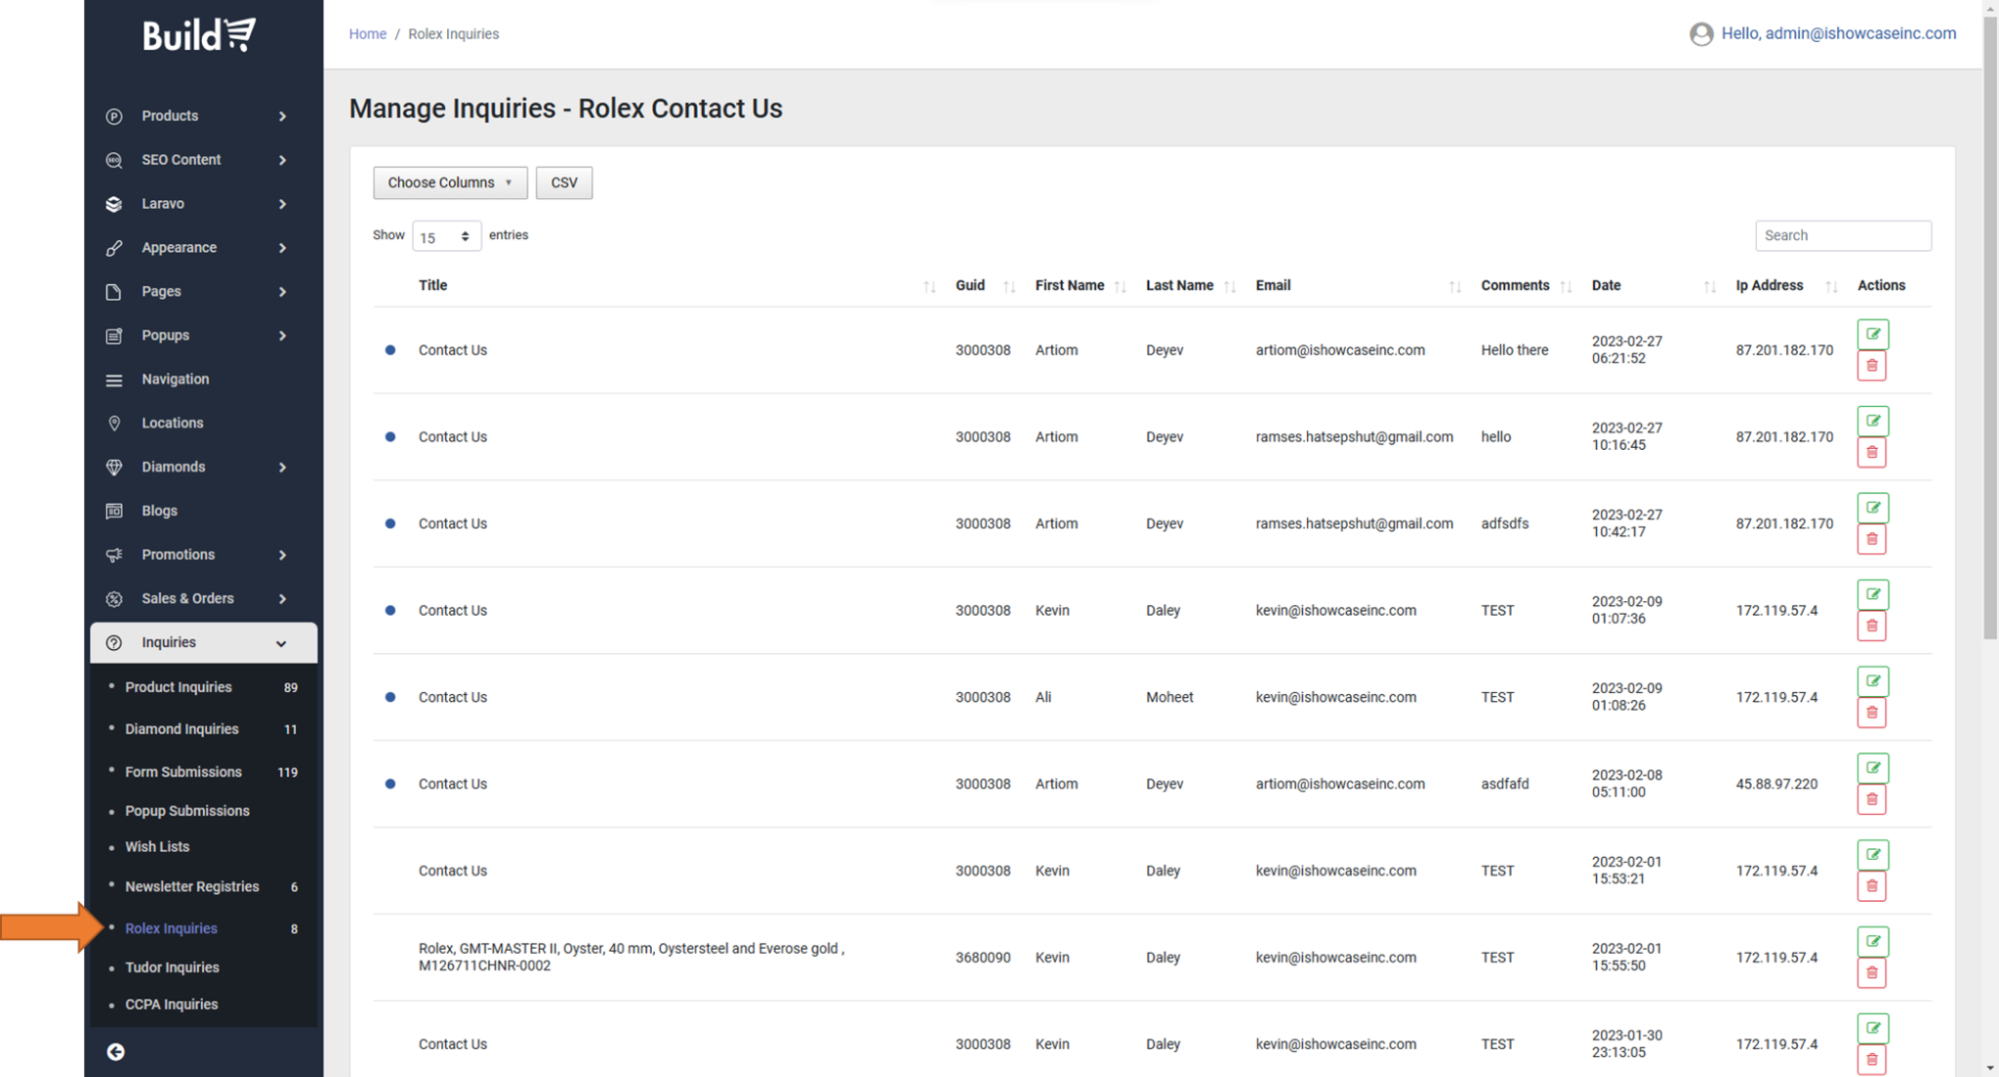The width and height of the screenshot is (1999, 1077).
Task: Open Product Inquiries submenu item
Action: (x=178, y=687)
